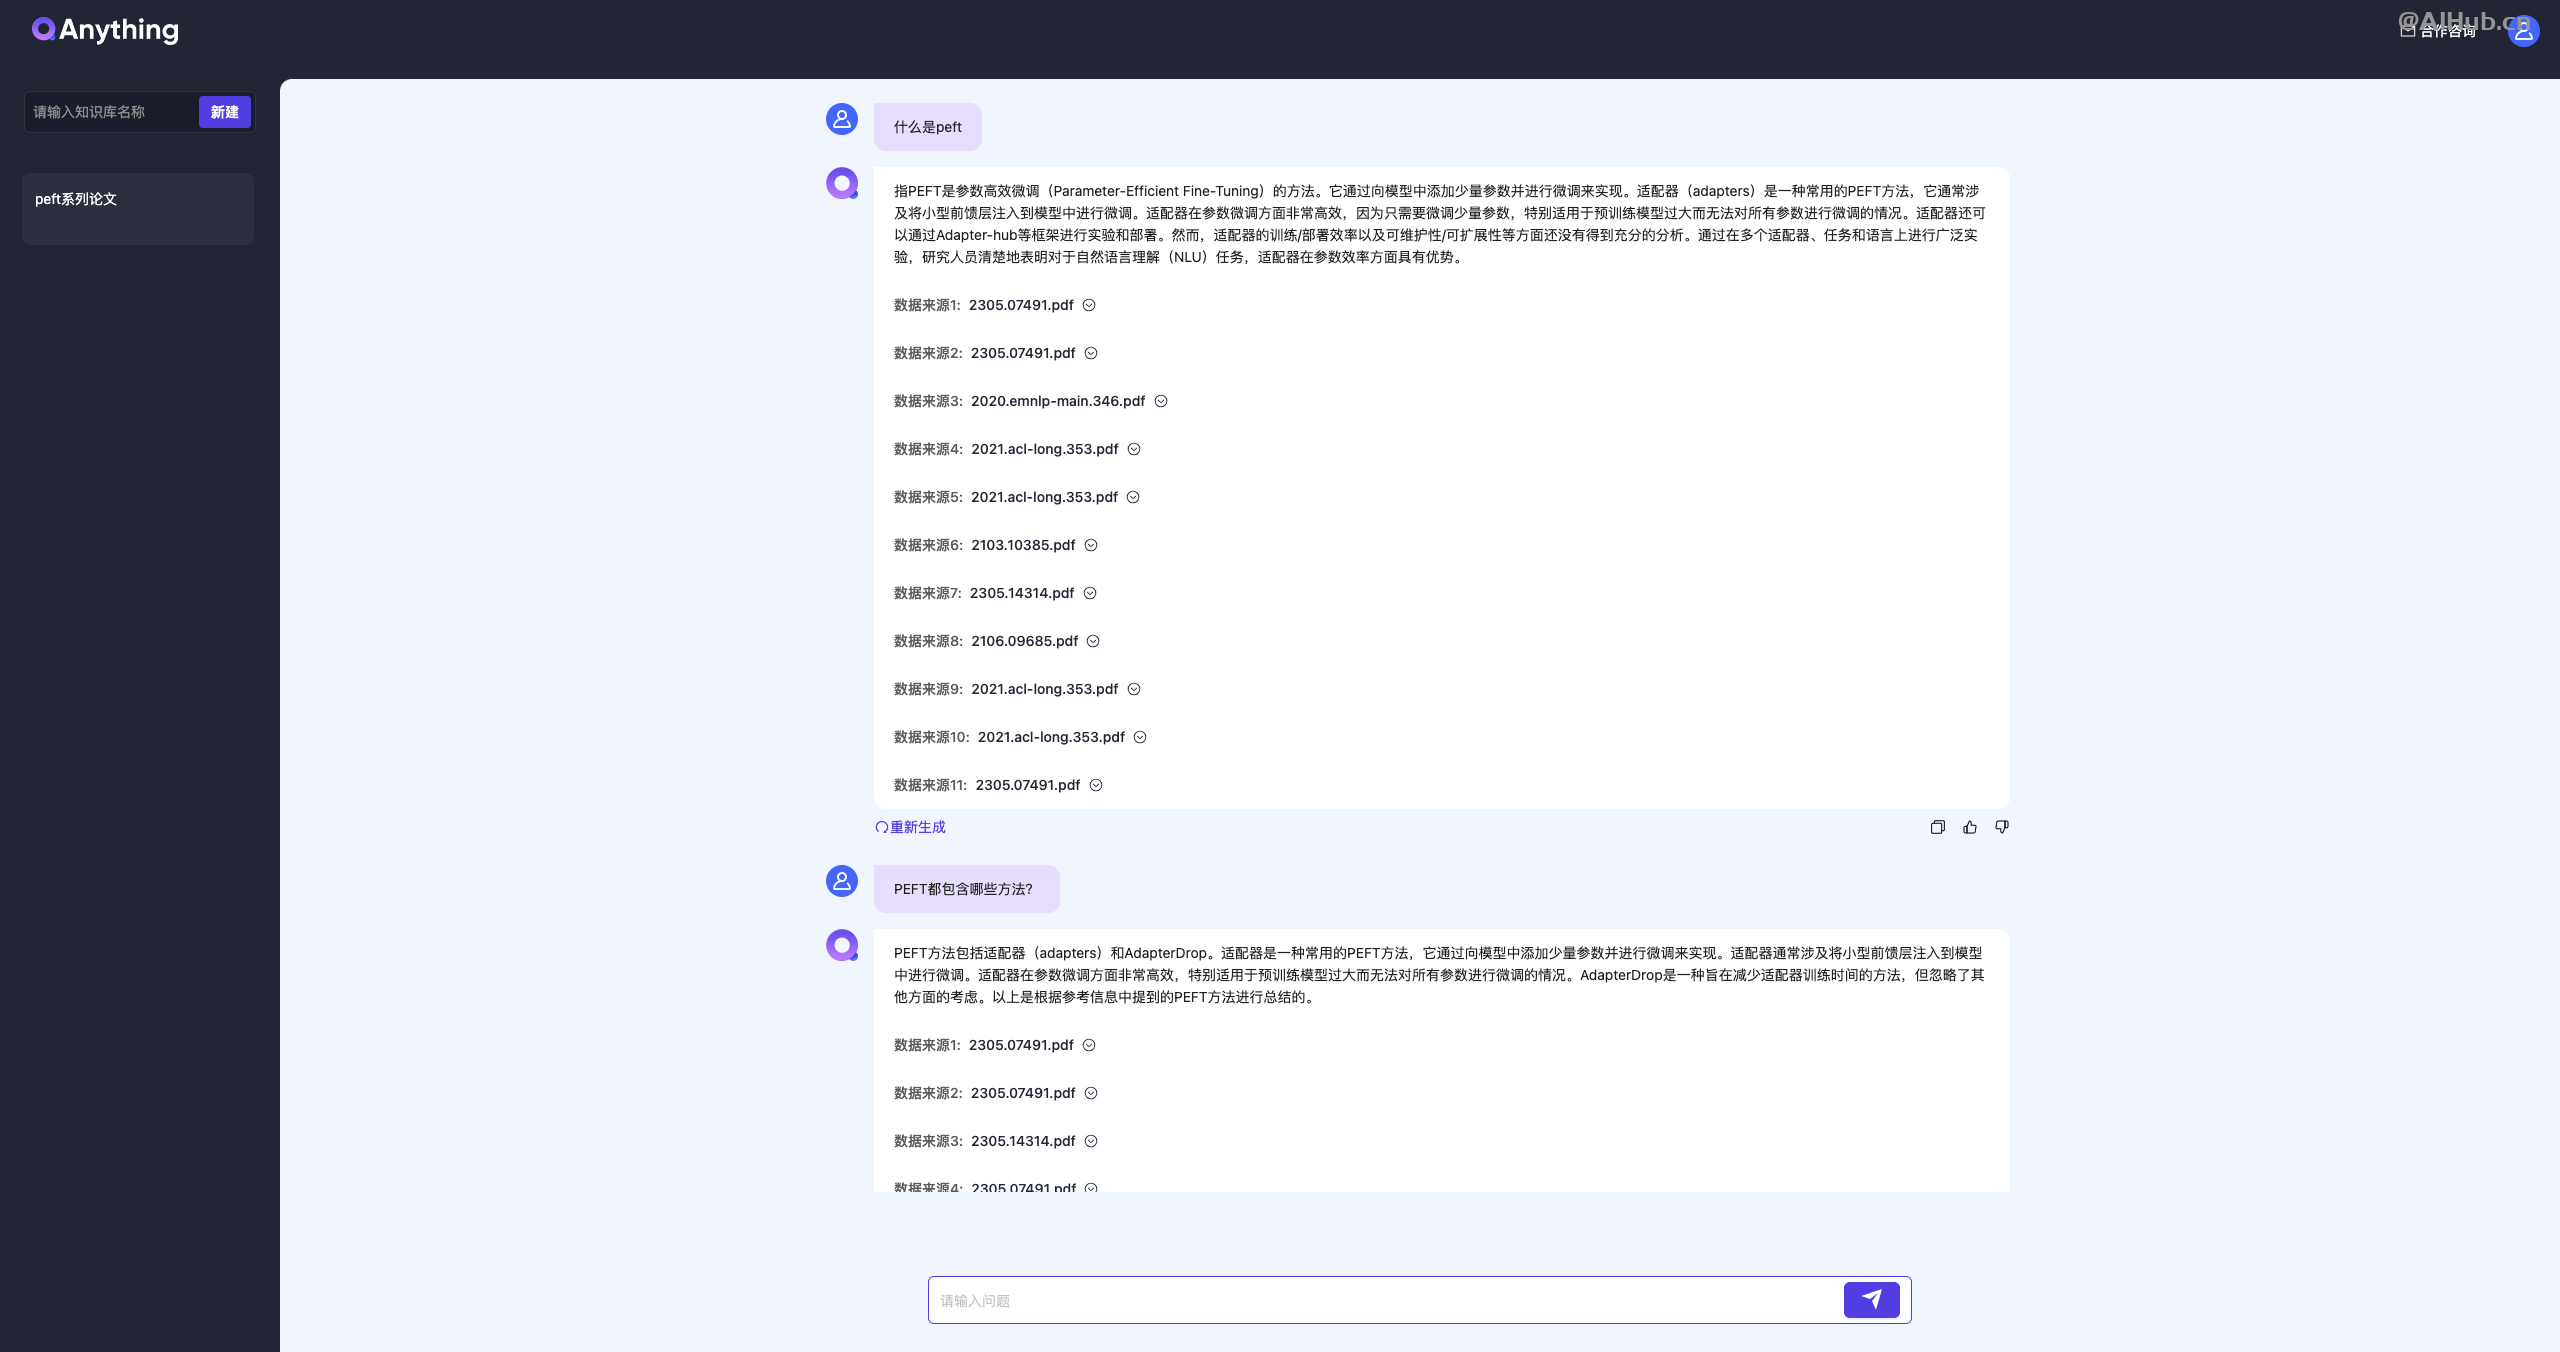Viewport: 2560px width, 1352px height.
Task: Click 重新生成 to regenerate the answer
Action: (910, 827)
